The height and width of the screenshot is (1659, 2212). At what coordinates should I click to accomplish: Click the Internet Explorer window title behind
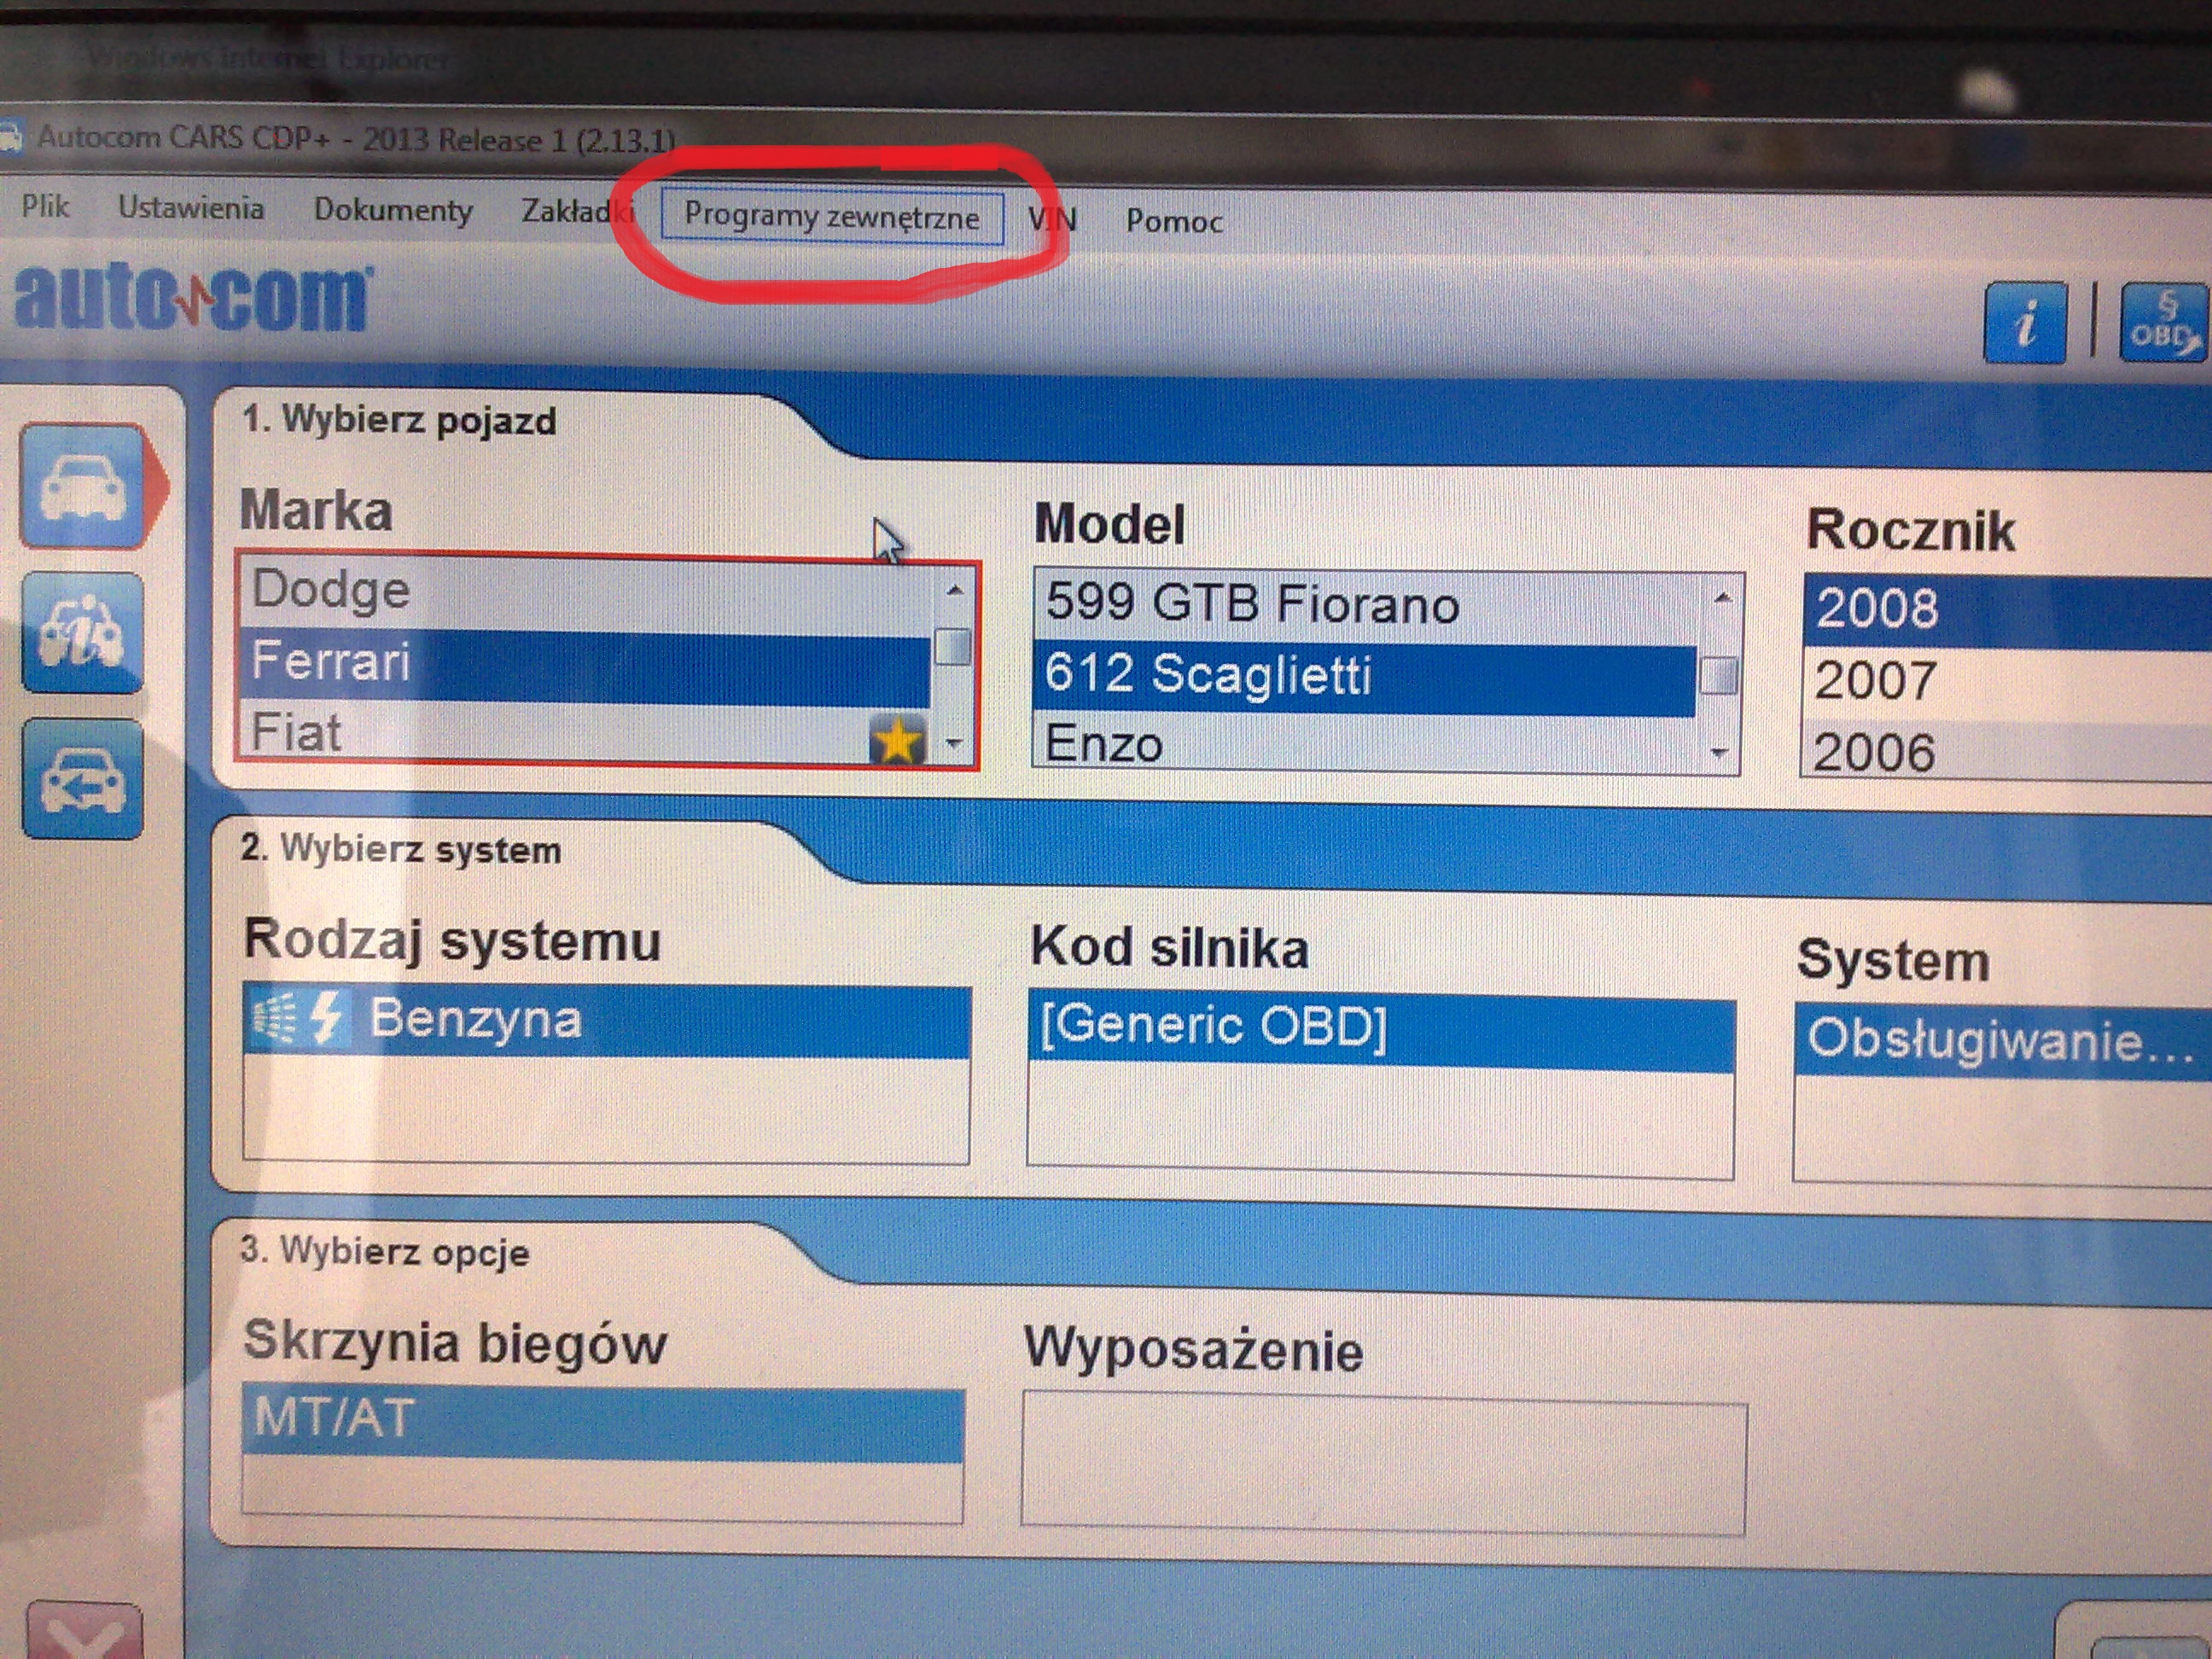click(270, 59)
